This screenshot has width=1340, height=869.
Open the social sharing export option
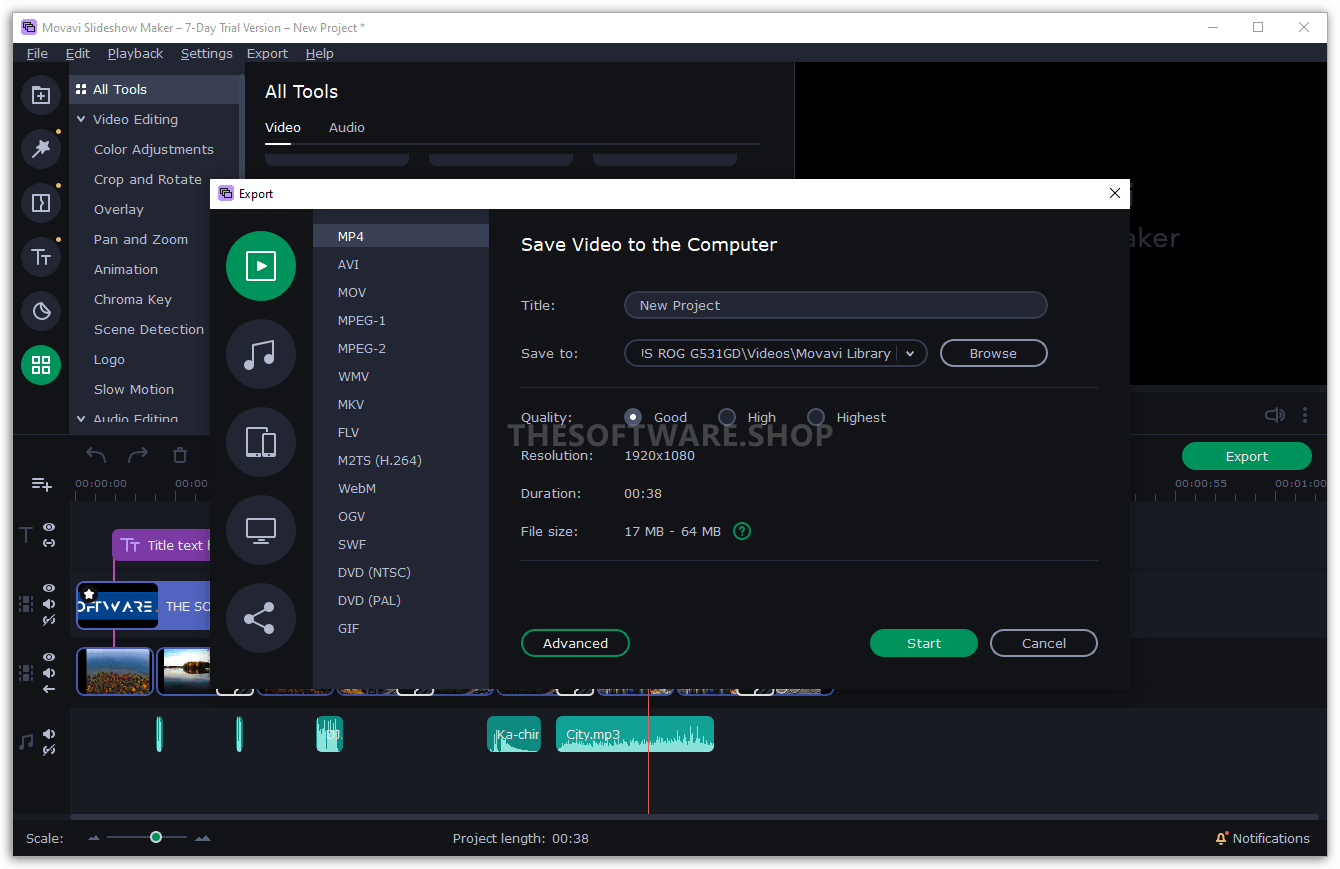(261, 618)
